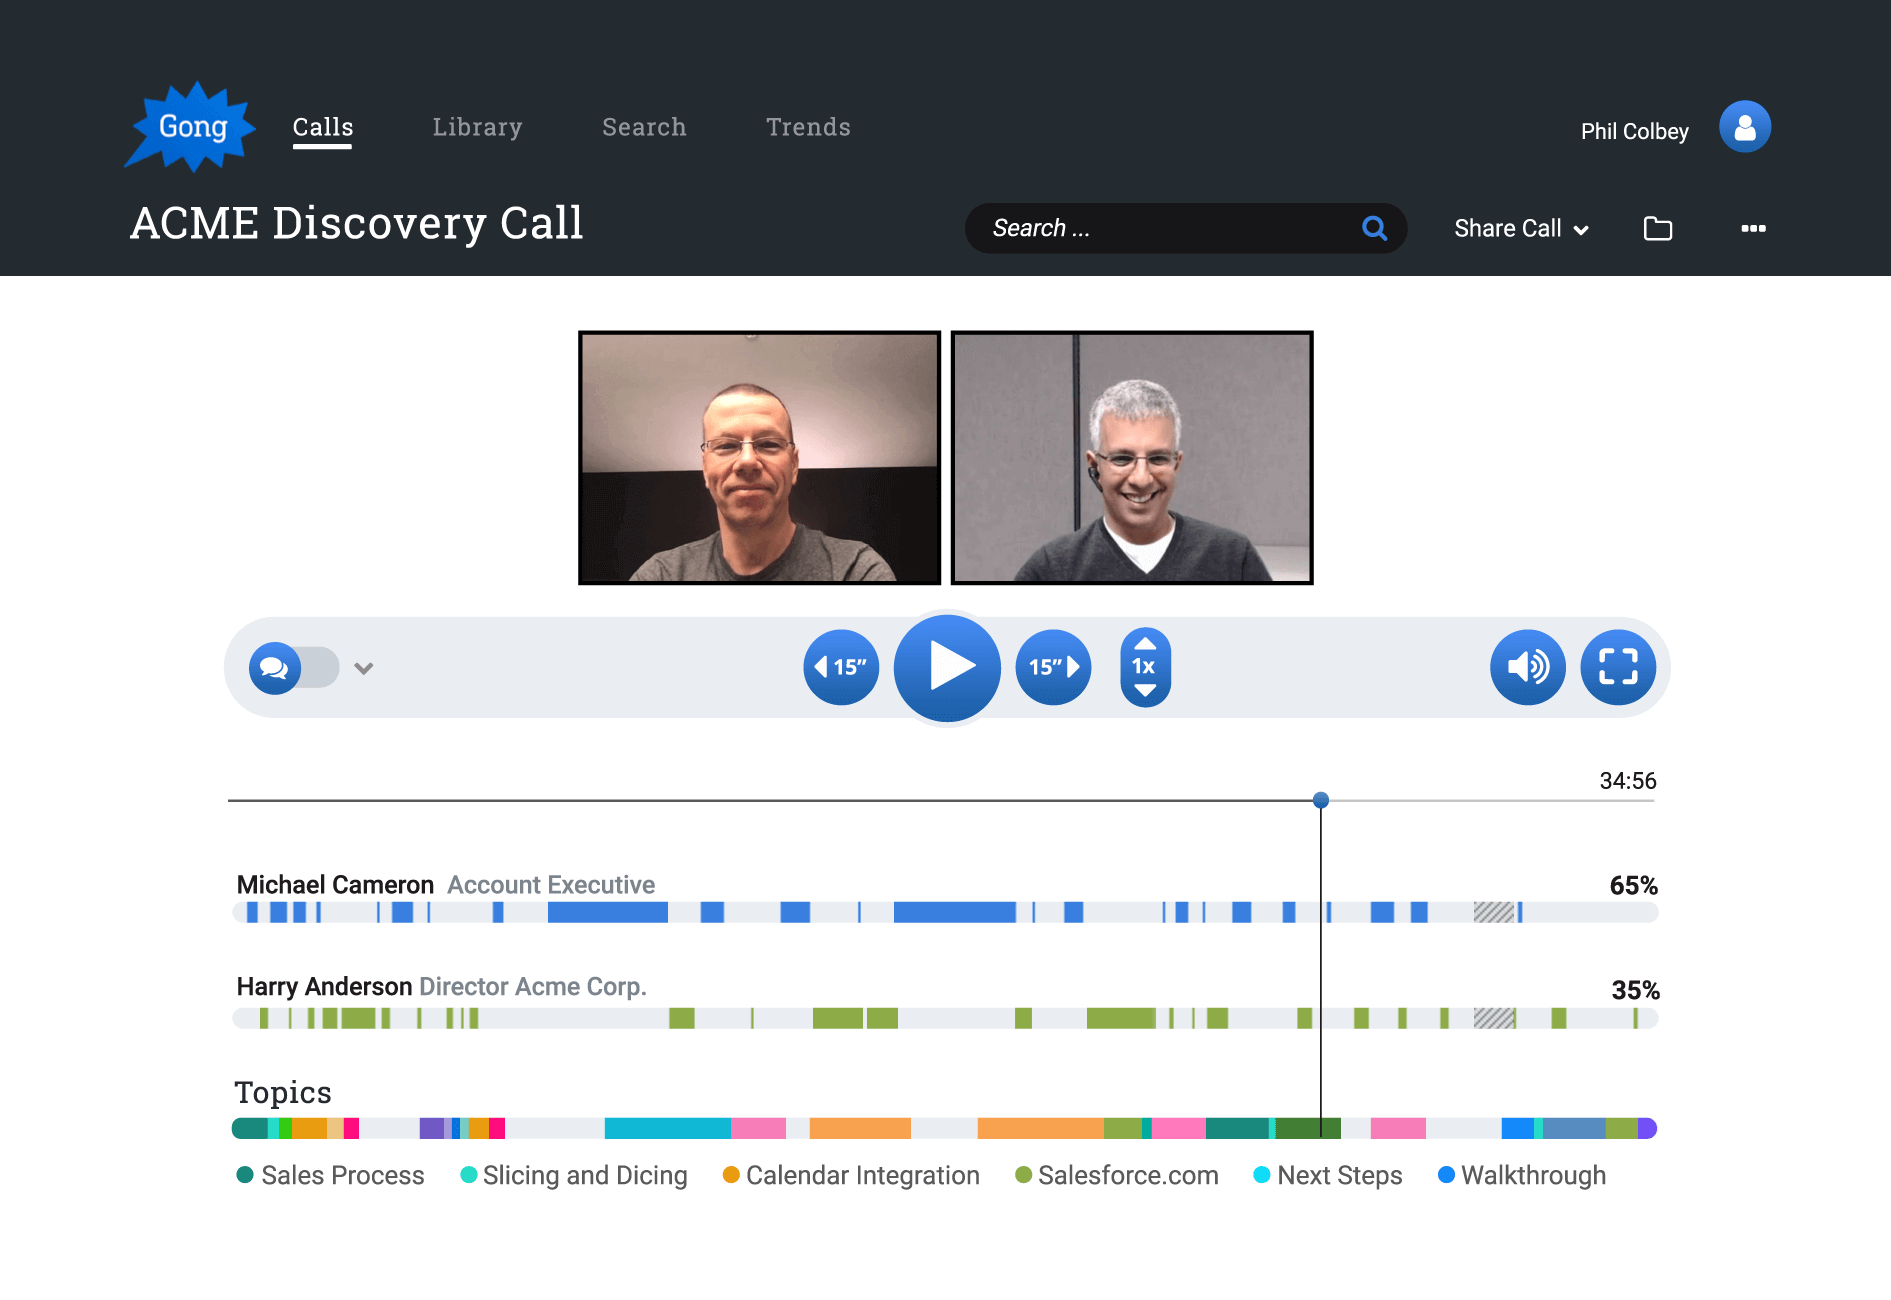Viewport: 1891px width, 1300px height.
Task: Click Michael Cameron's longest blue talk segment
Action: (954, 912)
